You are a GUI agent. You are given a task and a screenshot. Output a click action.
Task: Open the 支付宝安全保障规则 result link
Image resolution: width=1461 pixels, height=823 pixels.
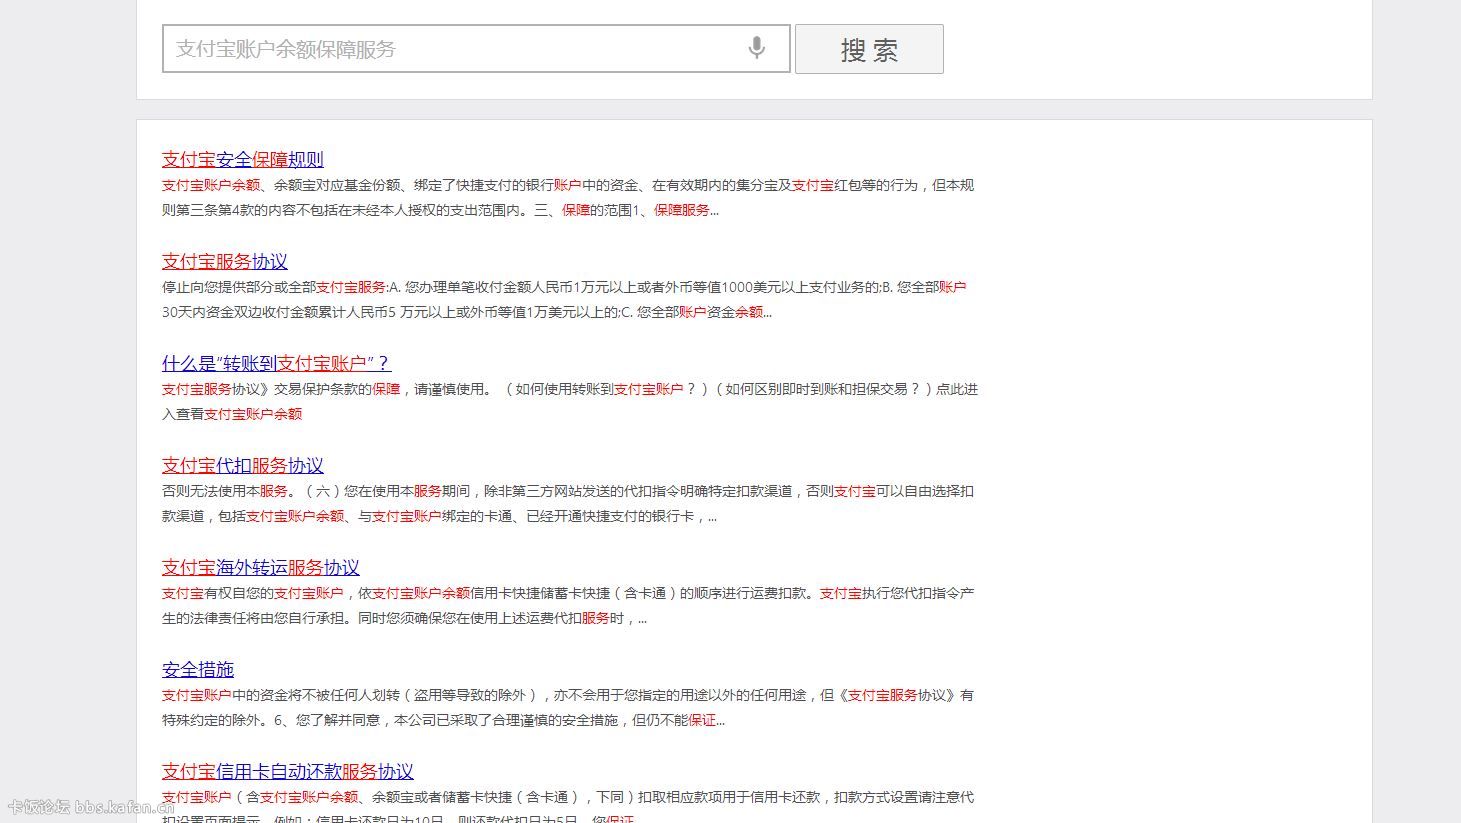(243, 159)
